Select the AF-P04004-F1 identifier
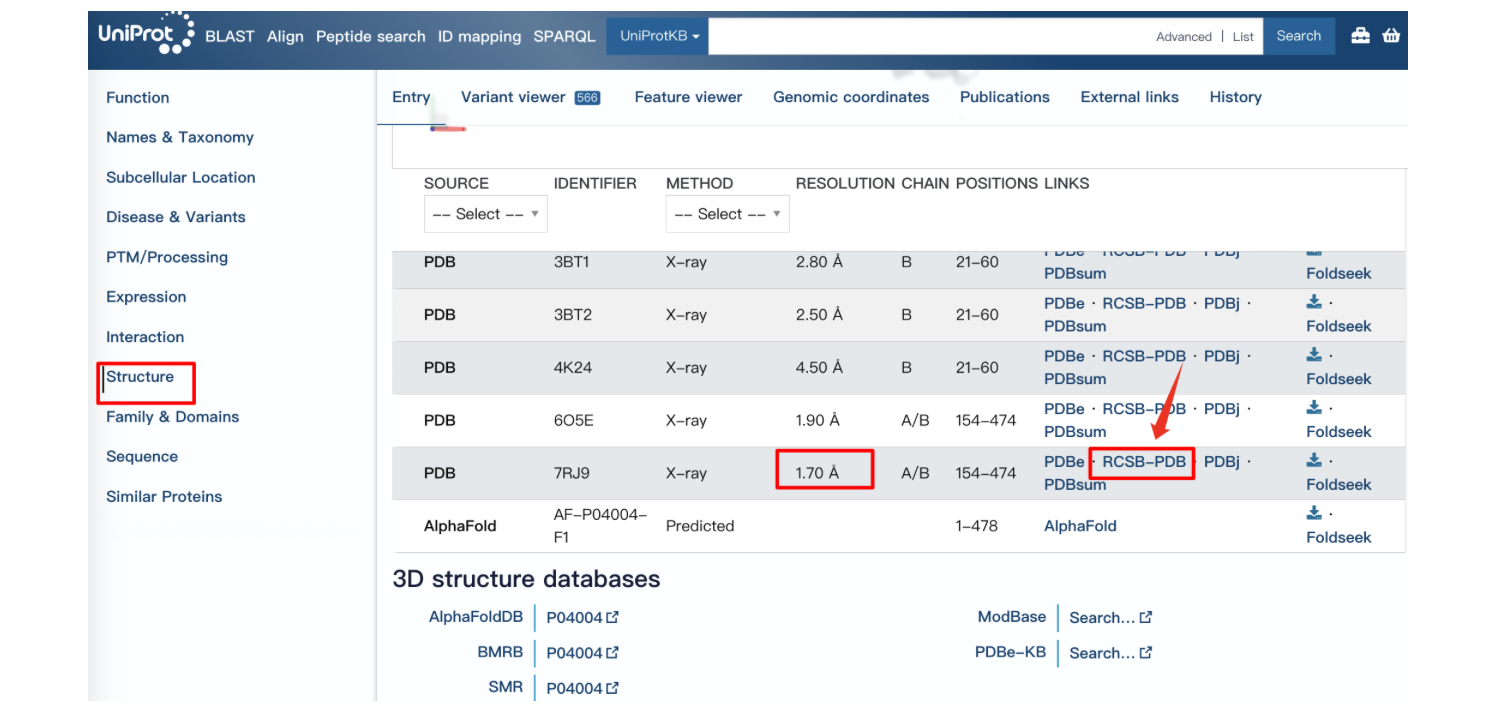 click(601, 526)
